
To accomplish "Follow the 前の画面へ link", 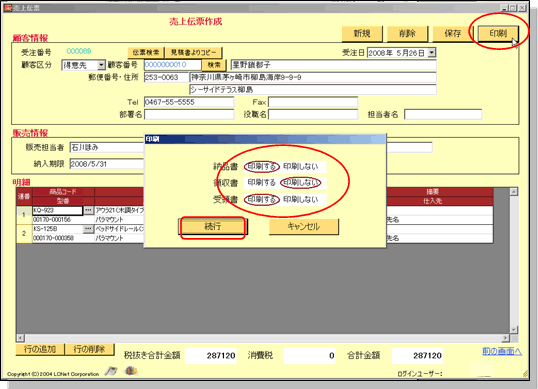I will tap(502, 351).
